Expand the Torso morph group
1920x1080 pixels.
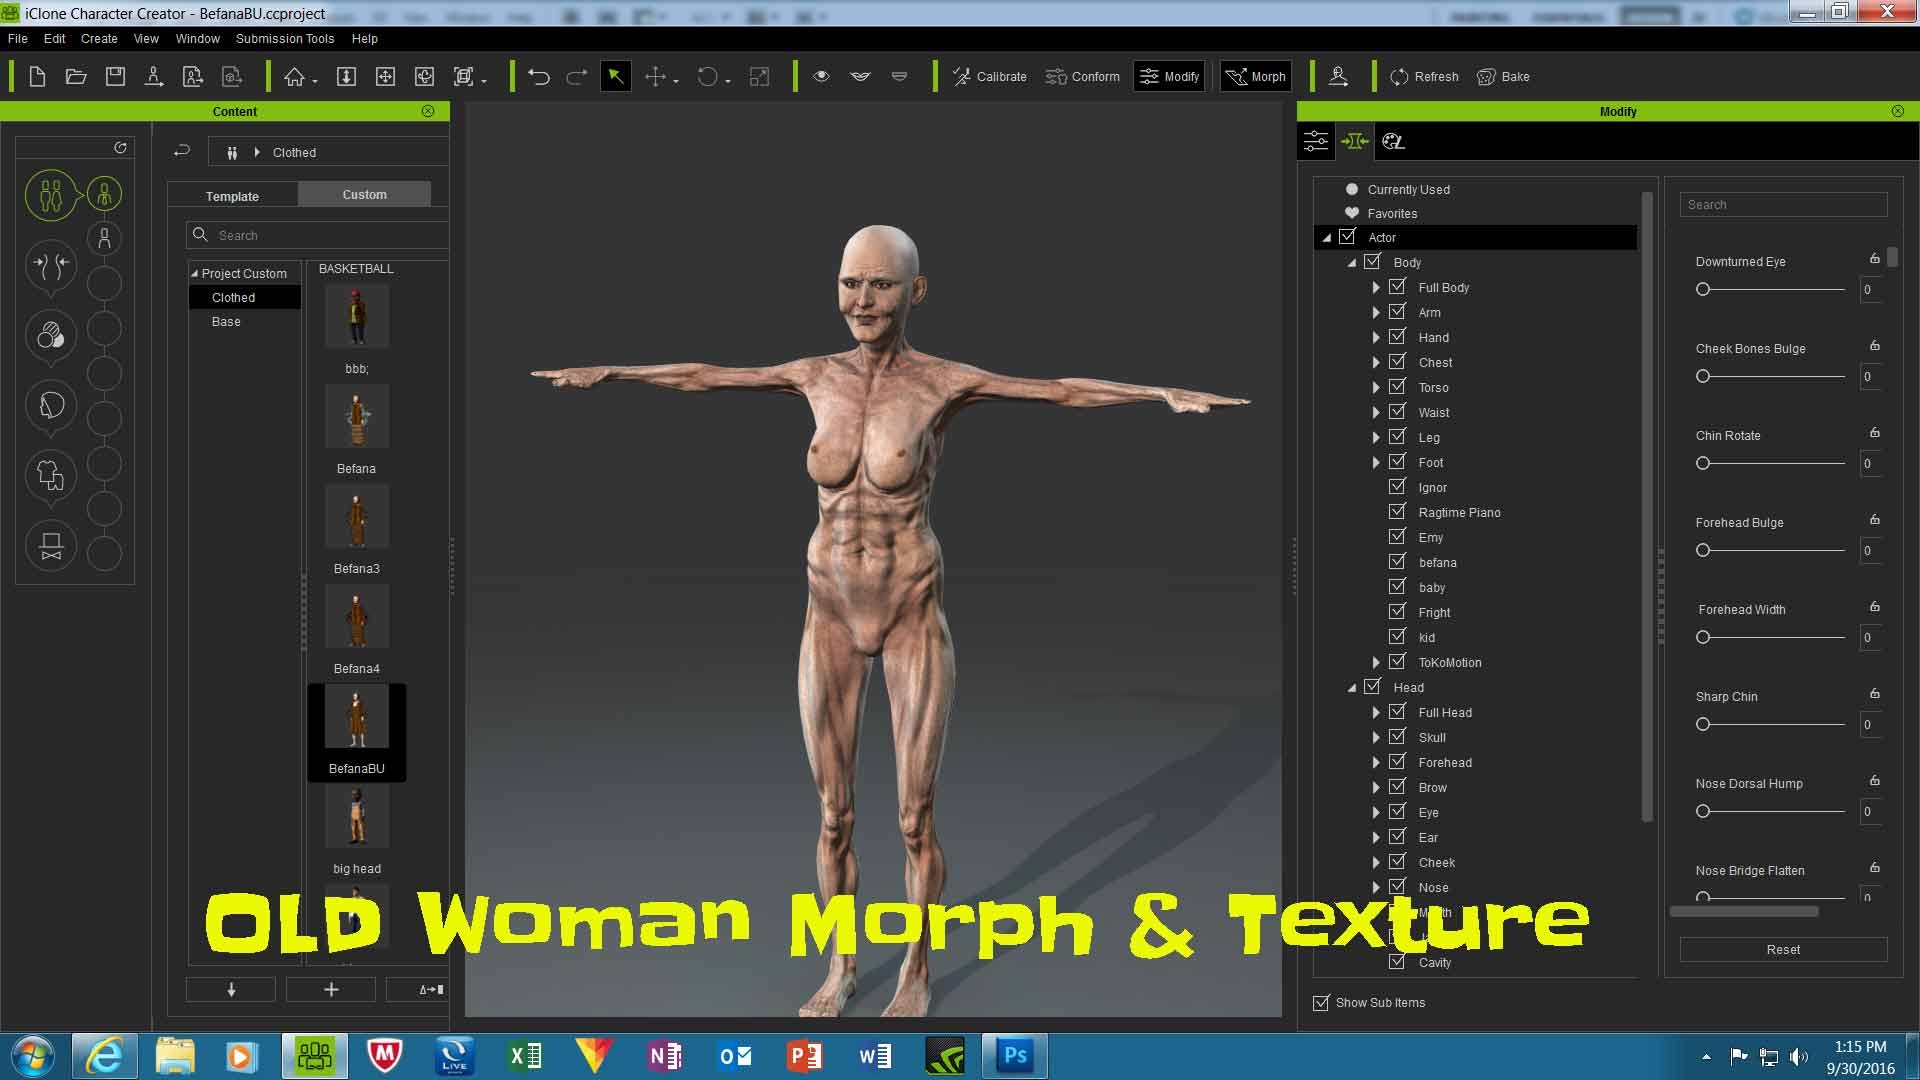pos(1376,387)
